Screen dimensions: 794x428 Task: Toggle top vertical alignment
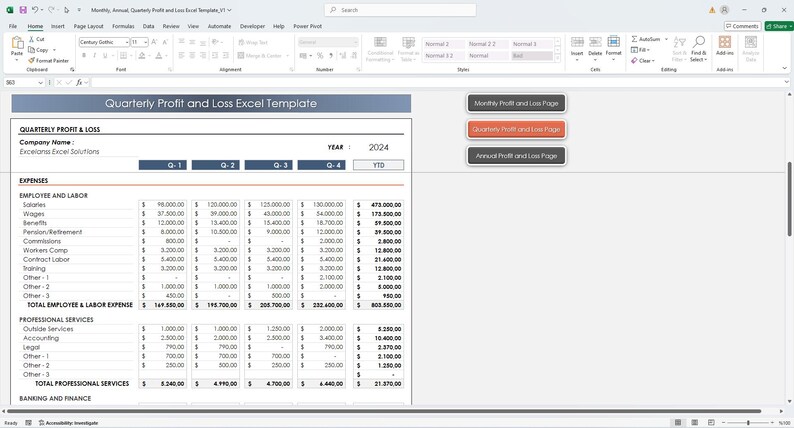(181, 42)
